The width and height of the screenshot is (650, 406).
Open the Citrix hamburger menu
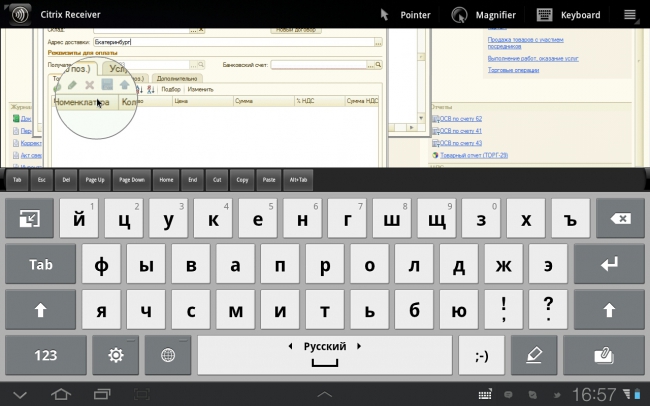coord(630,15)
